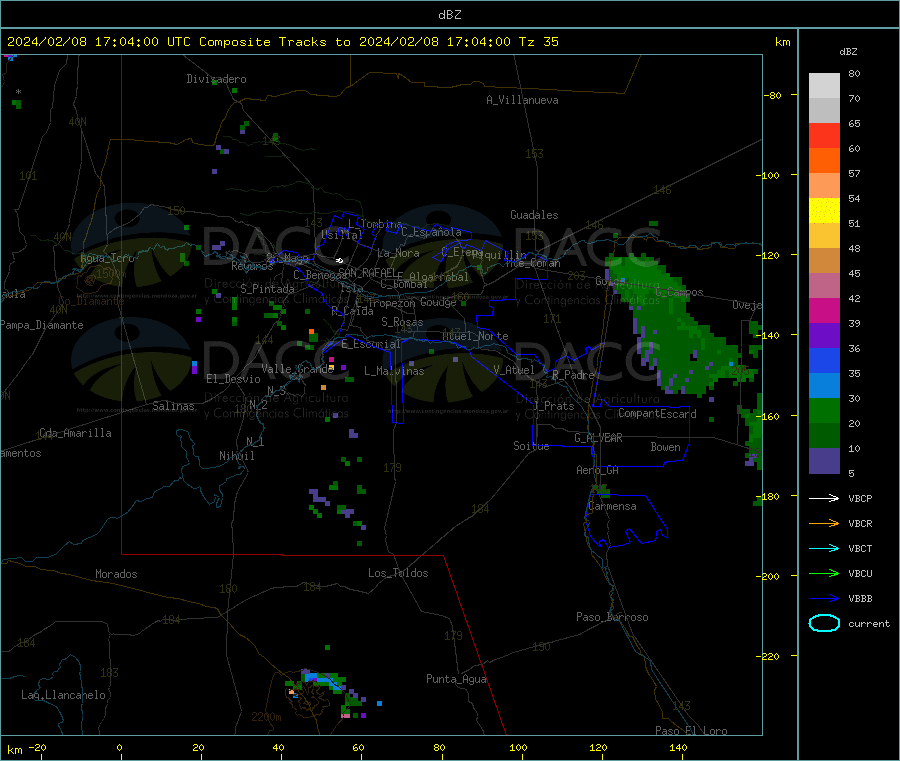Screen dimensions: 900x761
Task: Click the timestamp header text '2024/02/08 17:04:00 UTC'
Action: (99, 42)
